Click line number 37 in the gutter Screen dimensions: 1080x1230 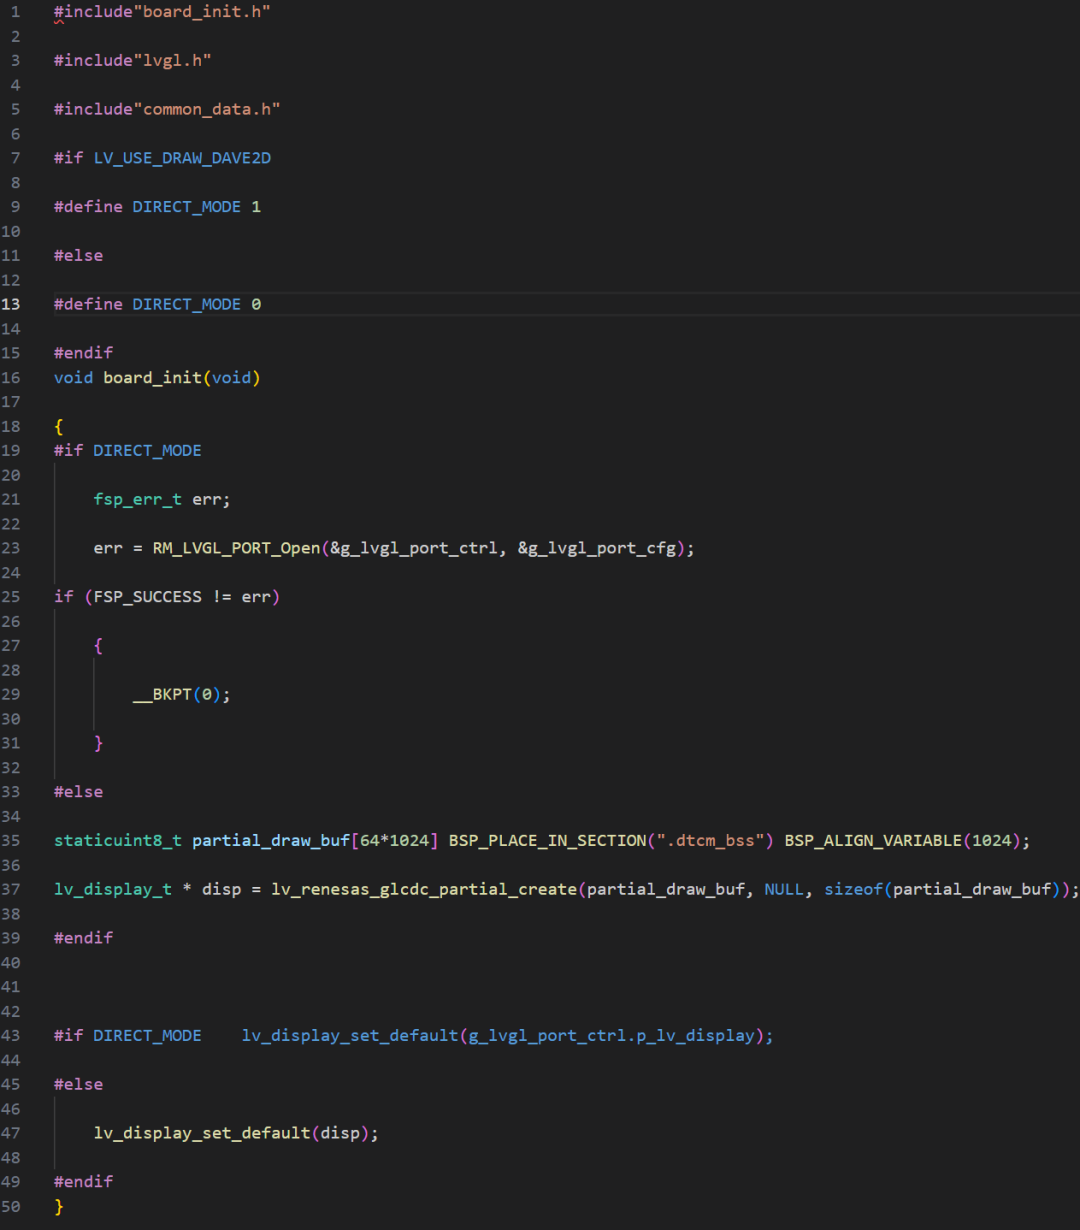pyautogui.click(x=12, y=889)
